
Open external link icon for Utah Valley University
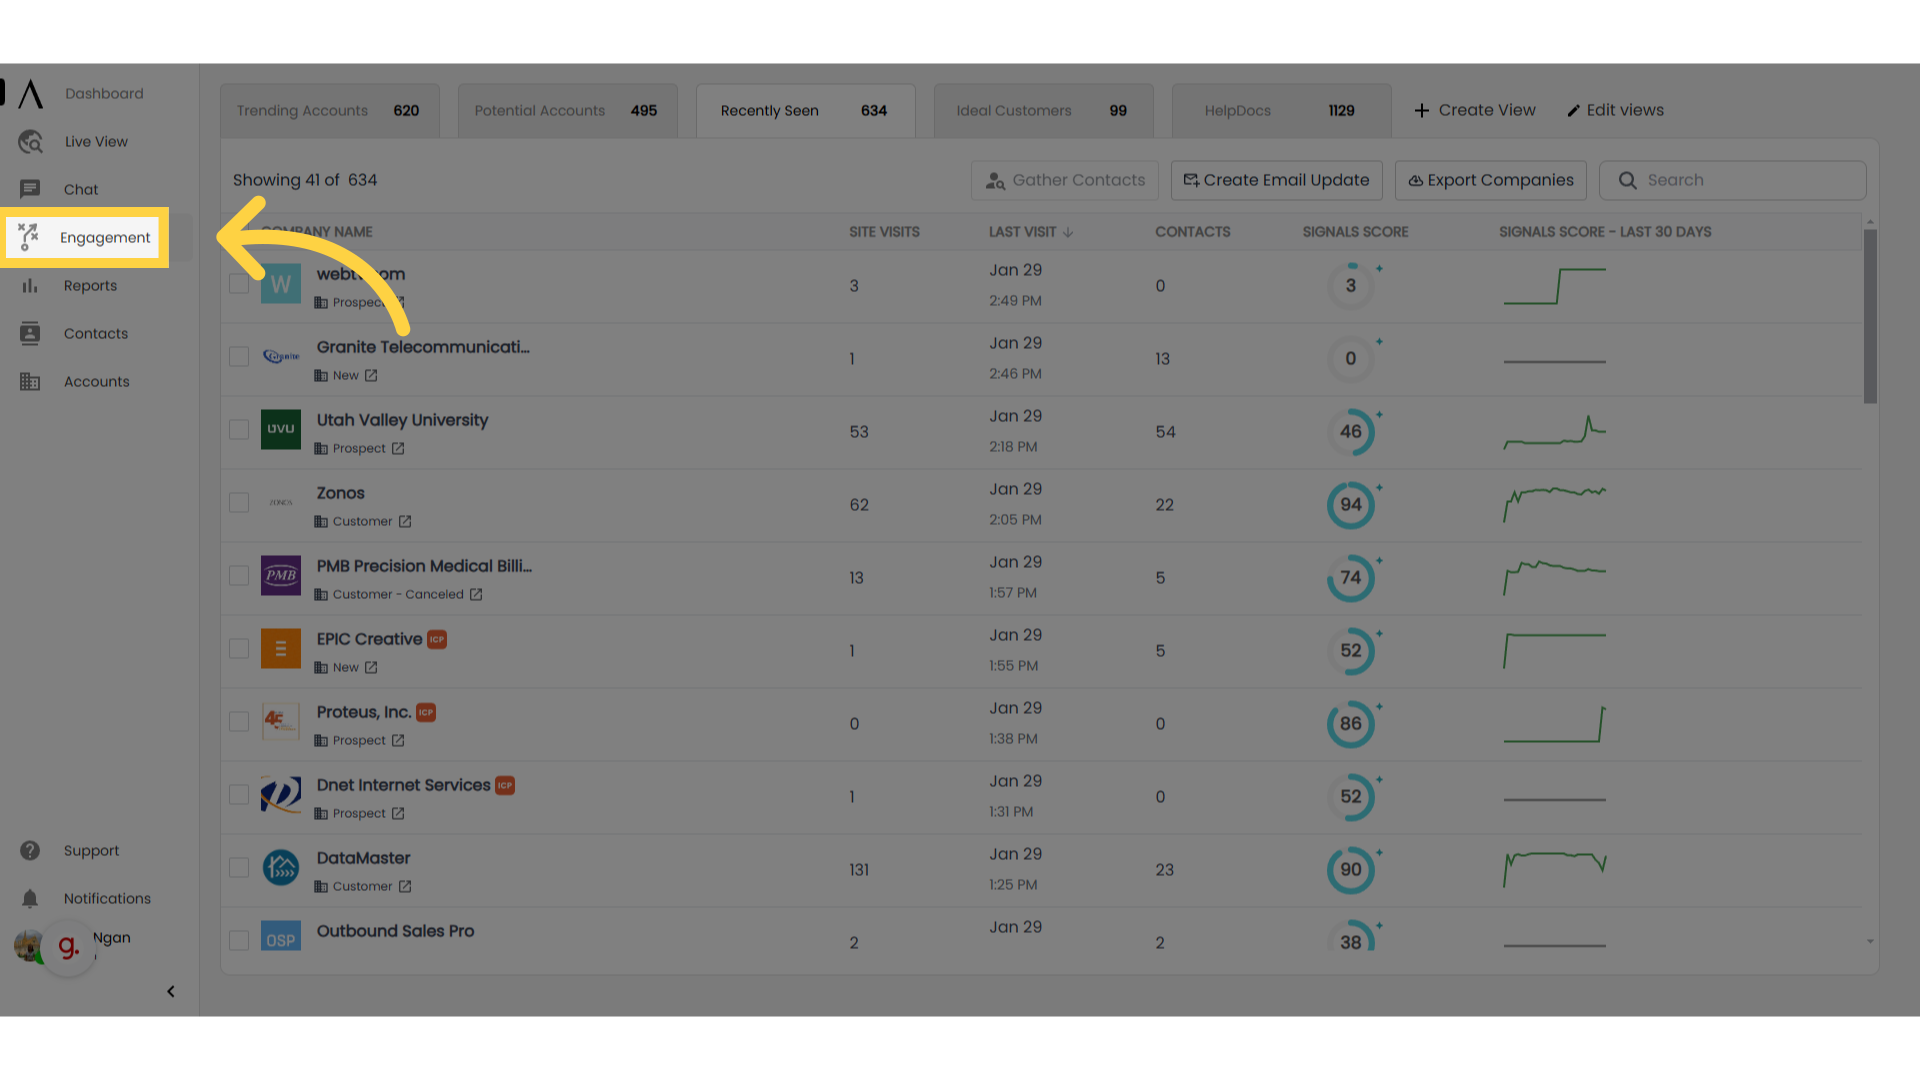pyautogui.click(x=398, y=449)
